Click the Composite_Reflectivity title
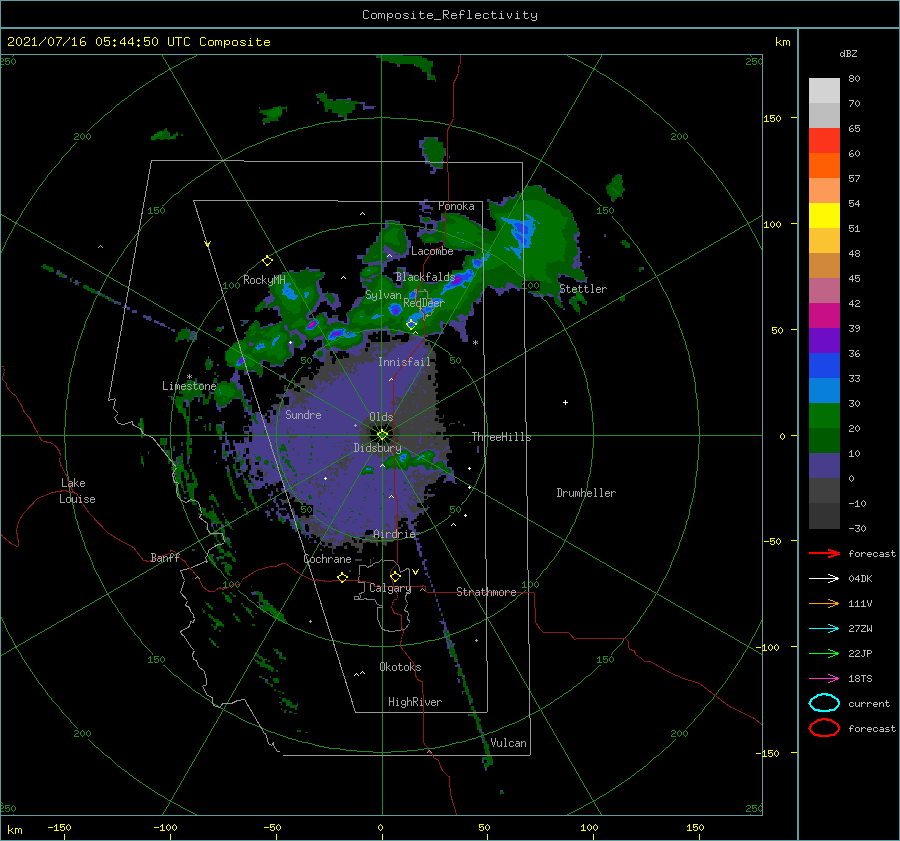This screenshot has height=841, width=900. point(450,15)
